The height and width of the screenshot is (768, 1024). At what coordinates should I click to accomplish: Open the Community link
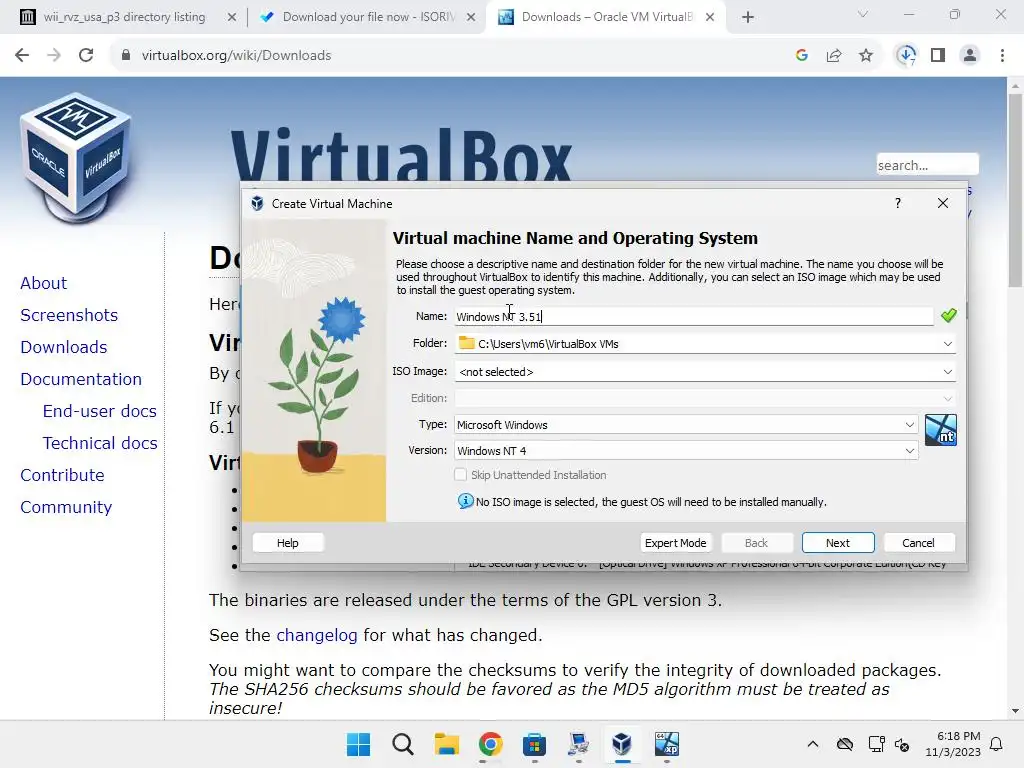(66, 507)
